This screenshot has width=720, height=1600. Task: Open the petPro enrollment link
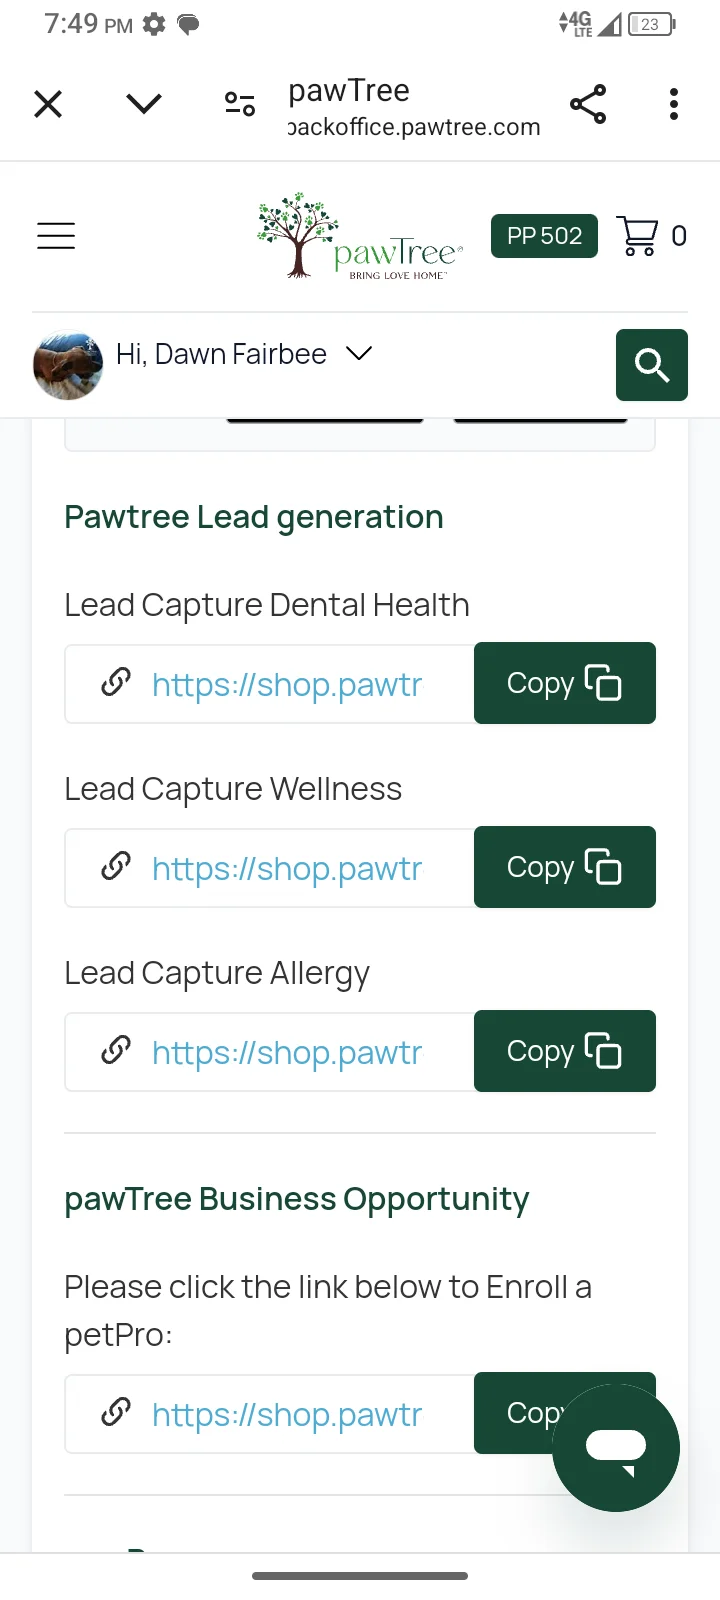tap(286, 1415)
